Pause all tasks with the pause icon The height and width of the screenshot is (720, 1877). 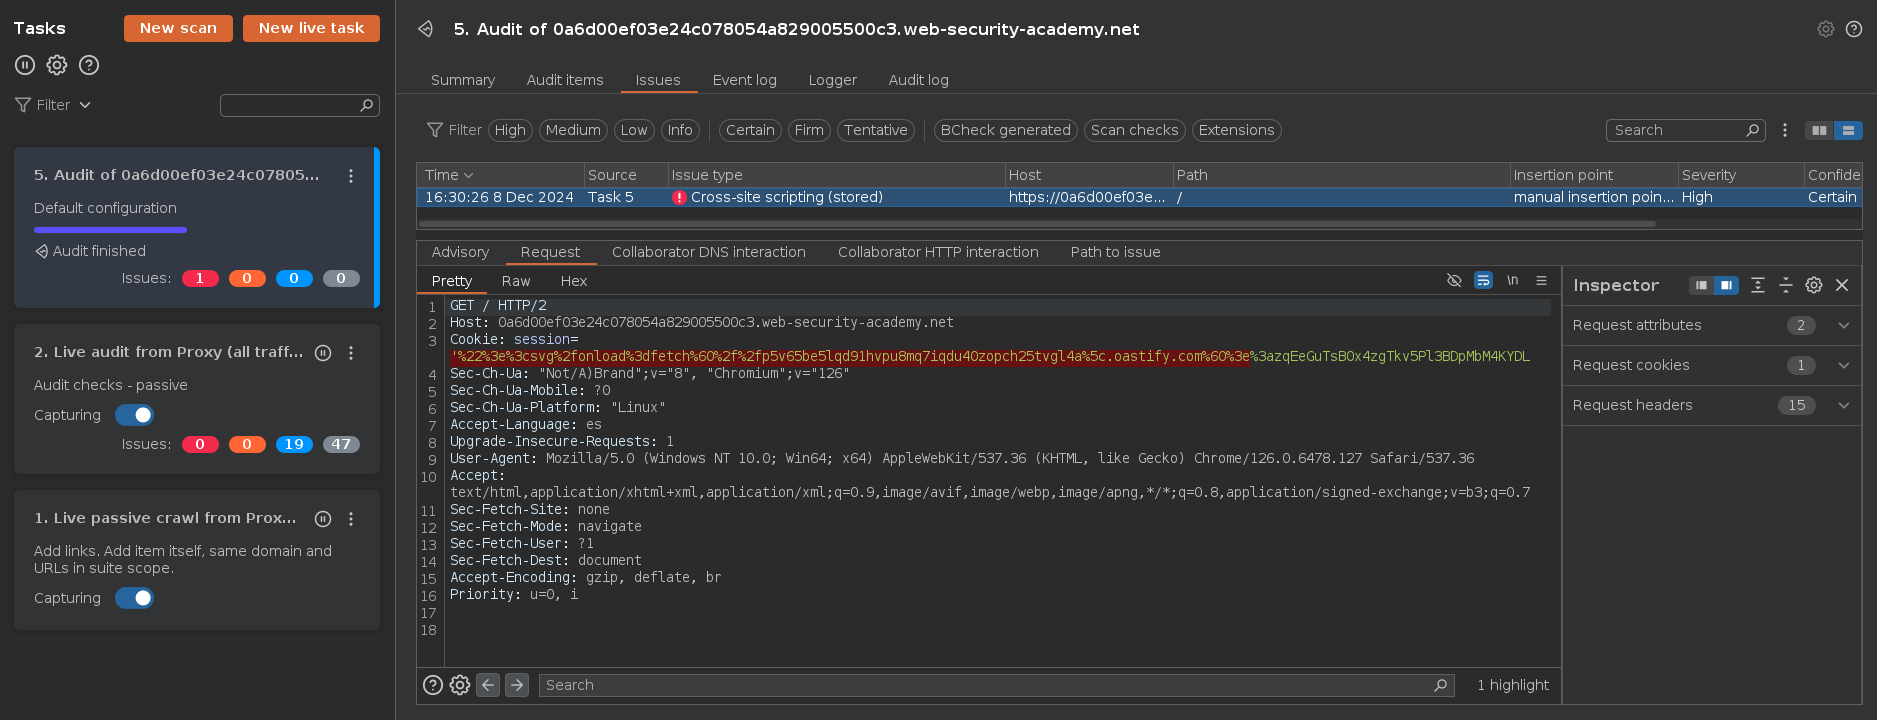(x=25, y=65)
